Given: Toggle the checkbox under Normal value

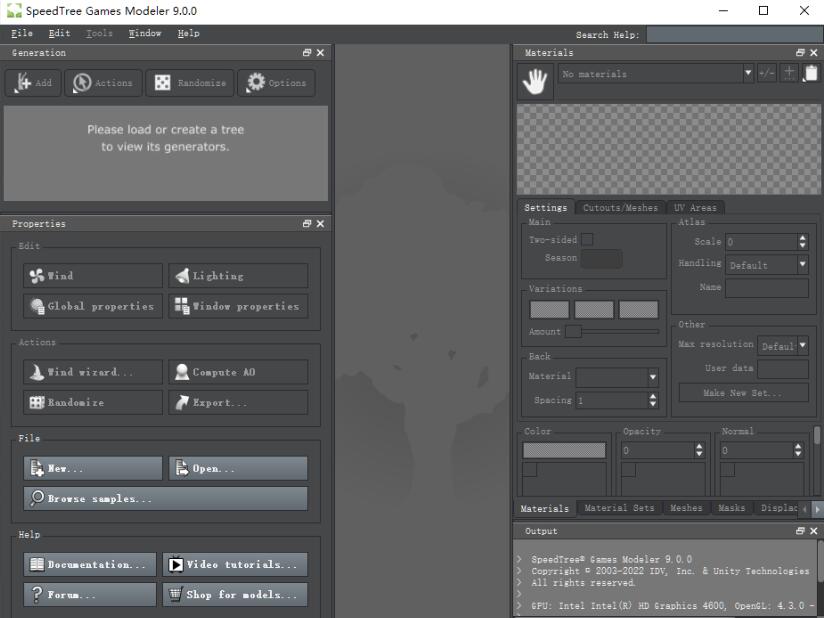Looking at the screenshot, I should point(727,469).
